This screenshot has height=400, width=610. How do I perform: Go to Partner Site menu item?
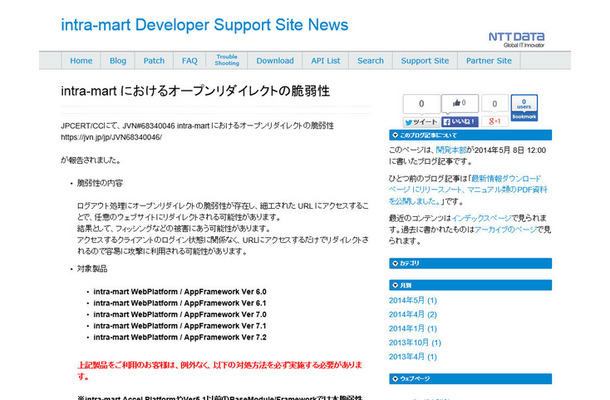pos(489,61)
